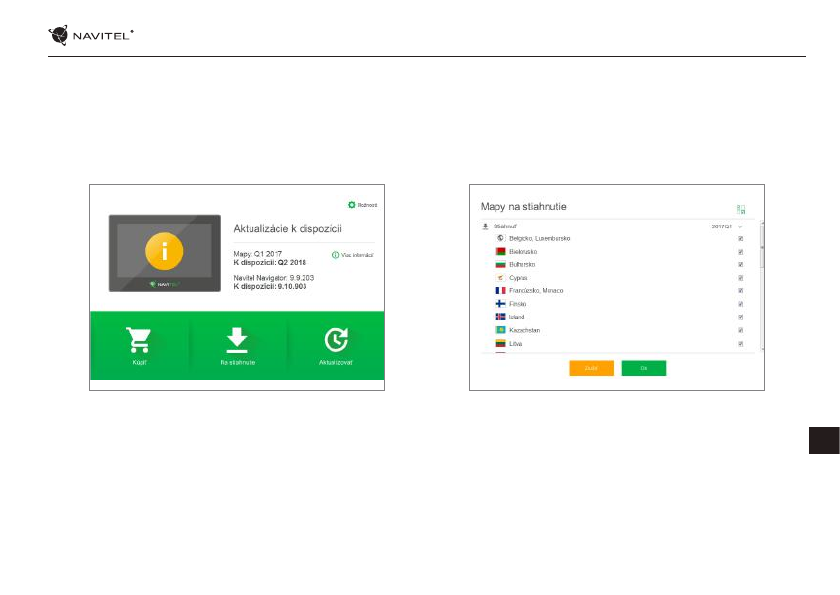The height and width of the screenshot is (595, 840).
Task: Click the Navitel logo in page header
Action: click(x=91, y=35)
